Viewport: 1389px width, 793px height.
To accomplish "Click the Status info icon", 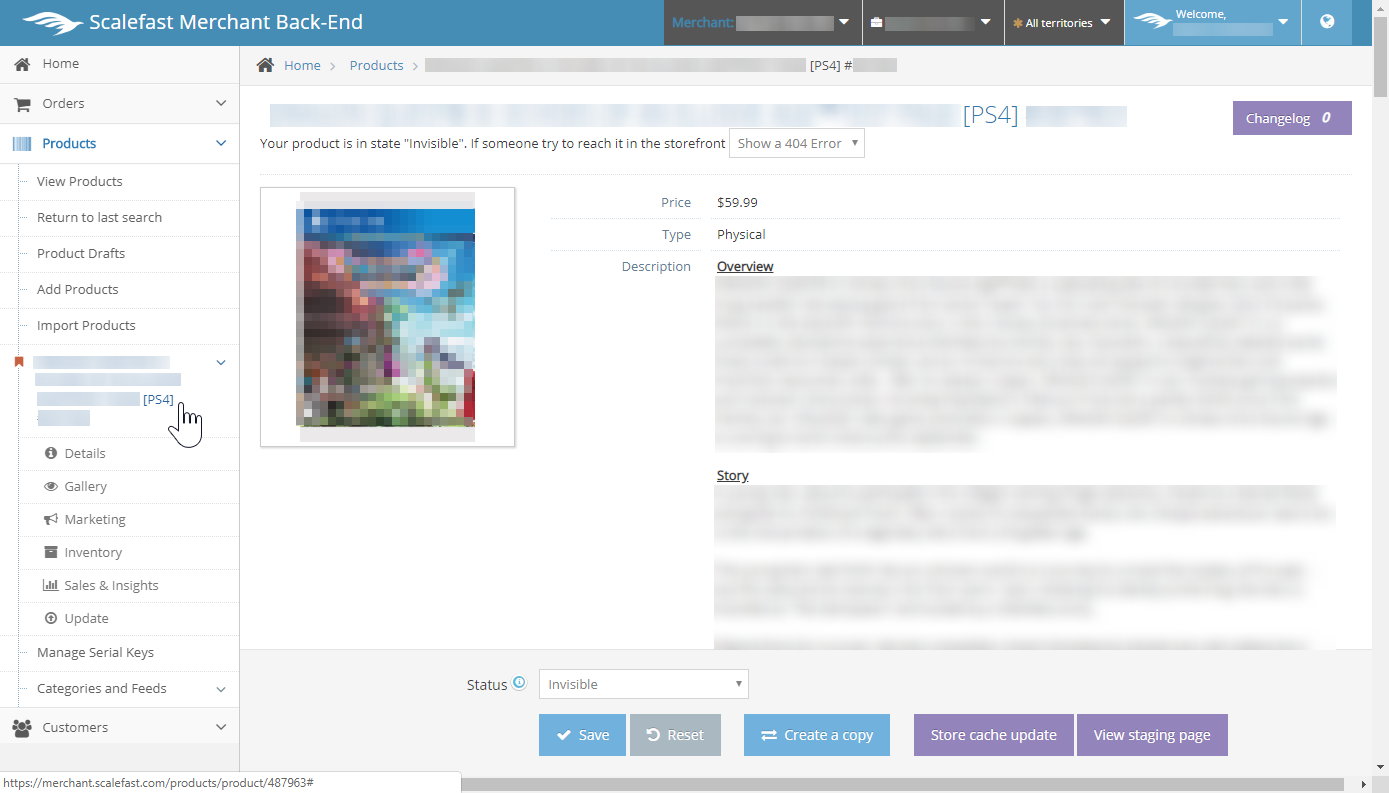I will point(519,684).
